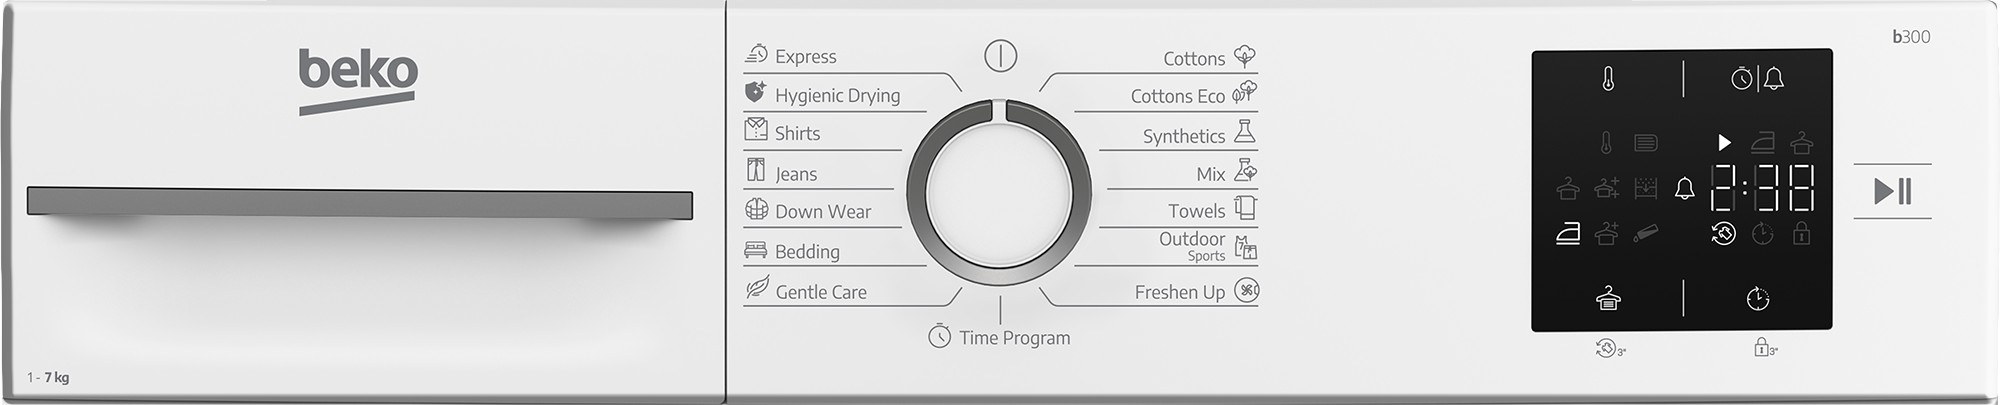Image resolution: width=2000 pixels, height=405 pixels.
Task: Click the Shirts program icon
Action: point(756,130)
